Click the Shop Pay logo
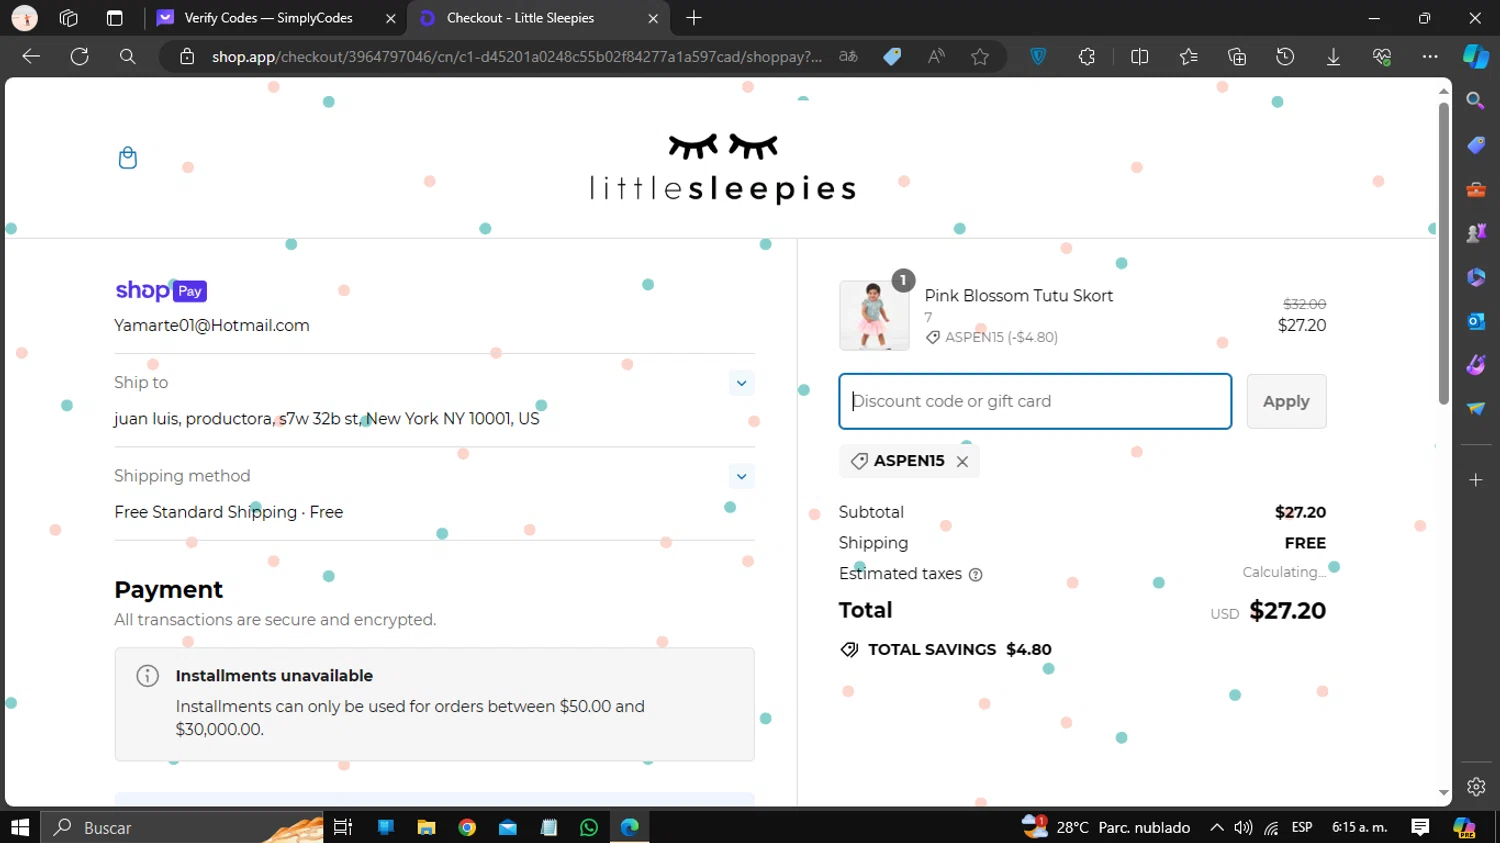The image size is (1500, 843). point(161,290)
